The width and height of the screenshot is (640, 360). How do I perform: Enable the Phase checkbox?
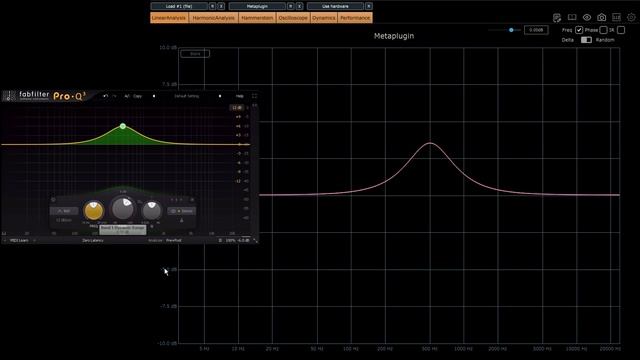(603, 30)
